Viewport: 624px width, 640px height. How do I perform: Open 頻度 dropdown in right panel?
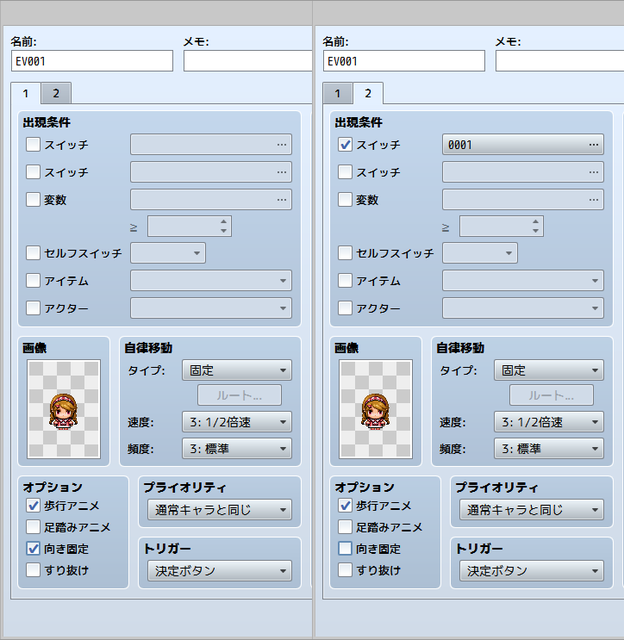click(x=549, y=449)
